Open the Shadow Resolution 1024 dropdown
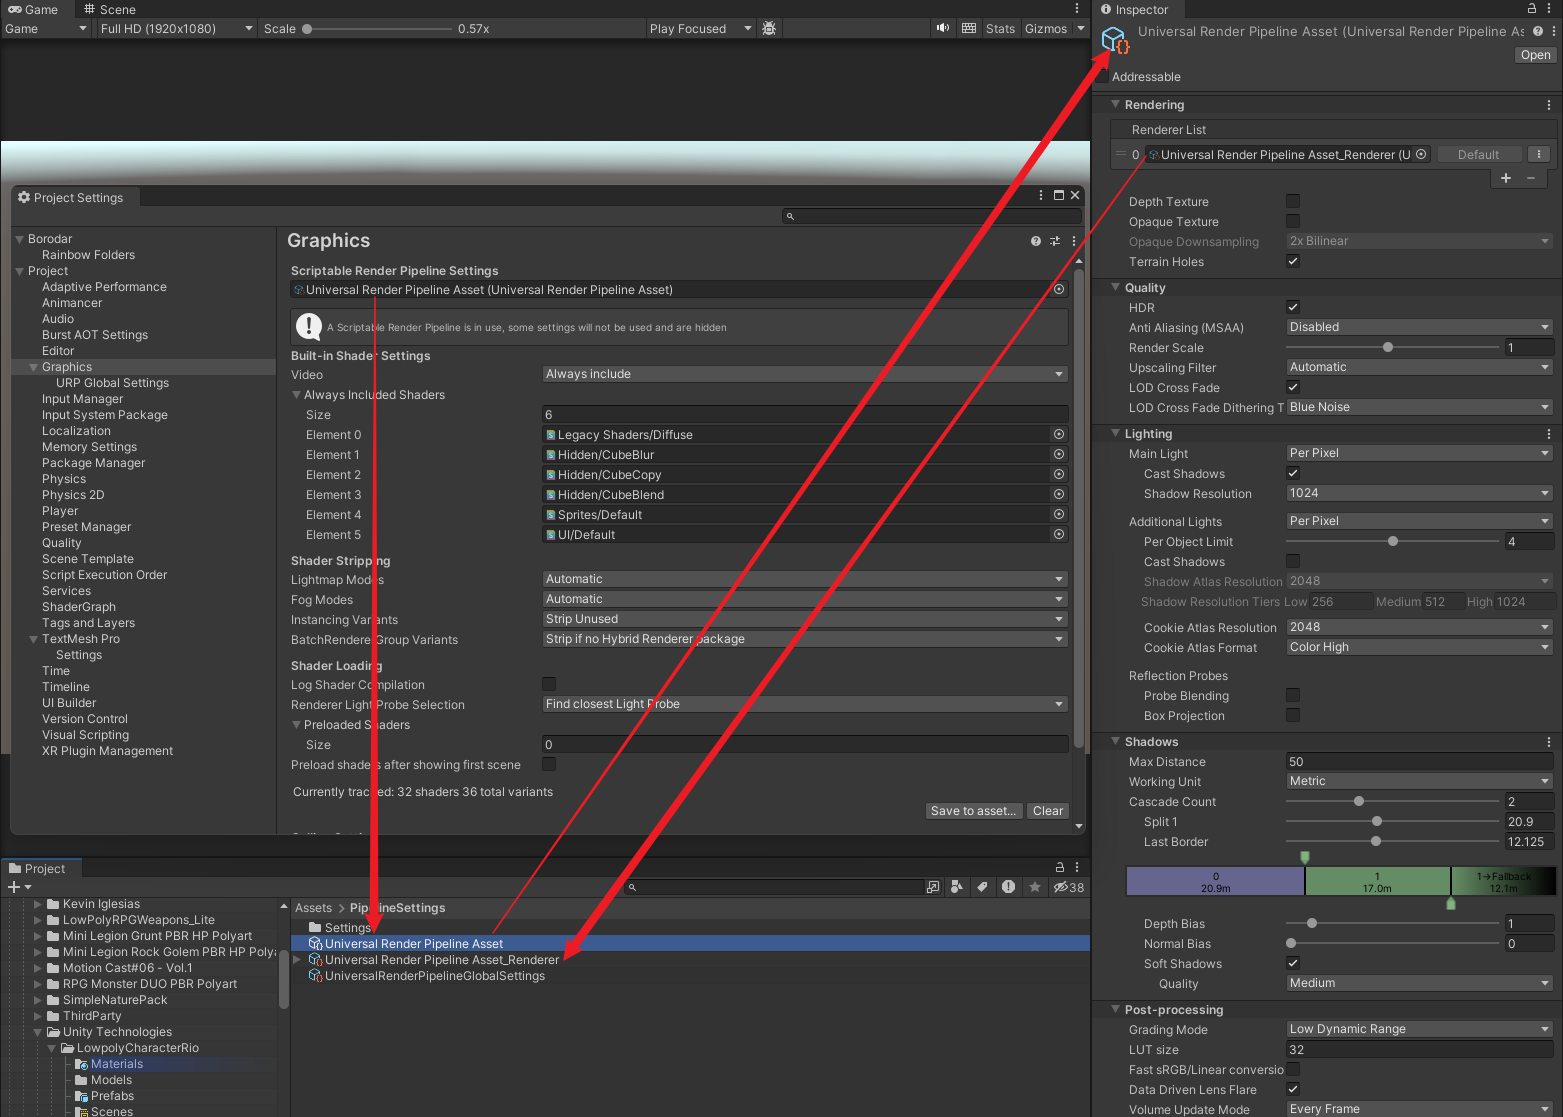 (x=1419, y=493)
